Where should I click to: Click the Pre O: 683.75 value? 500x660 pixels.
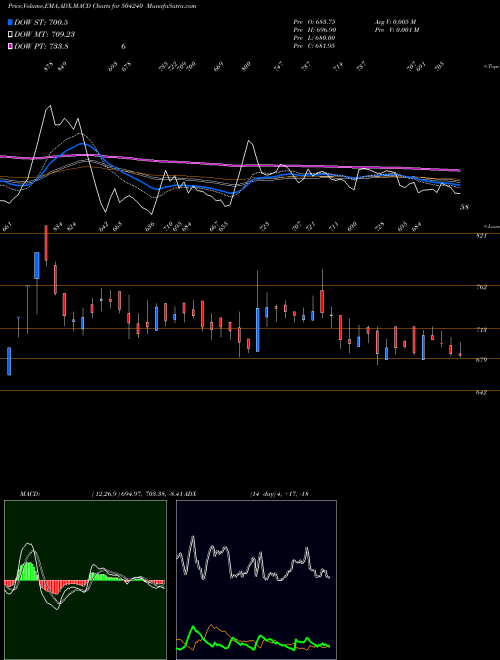pos(314,21)
